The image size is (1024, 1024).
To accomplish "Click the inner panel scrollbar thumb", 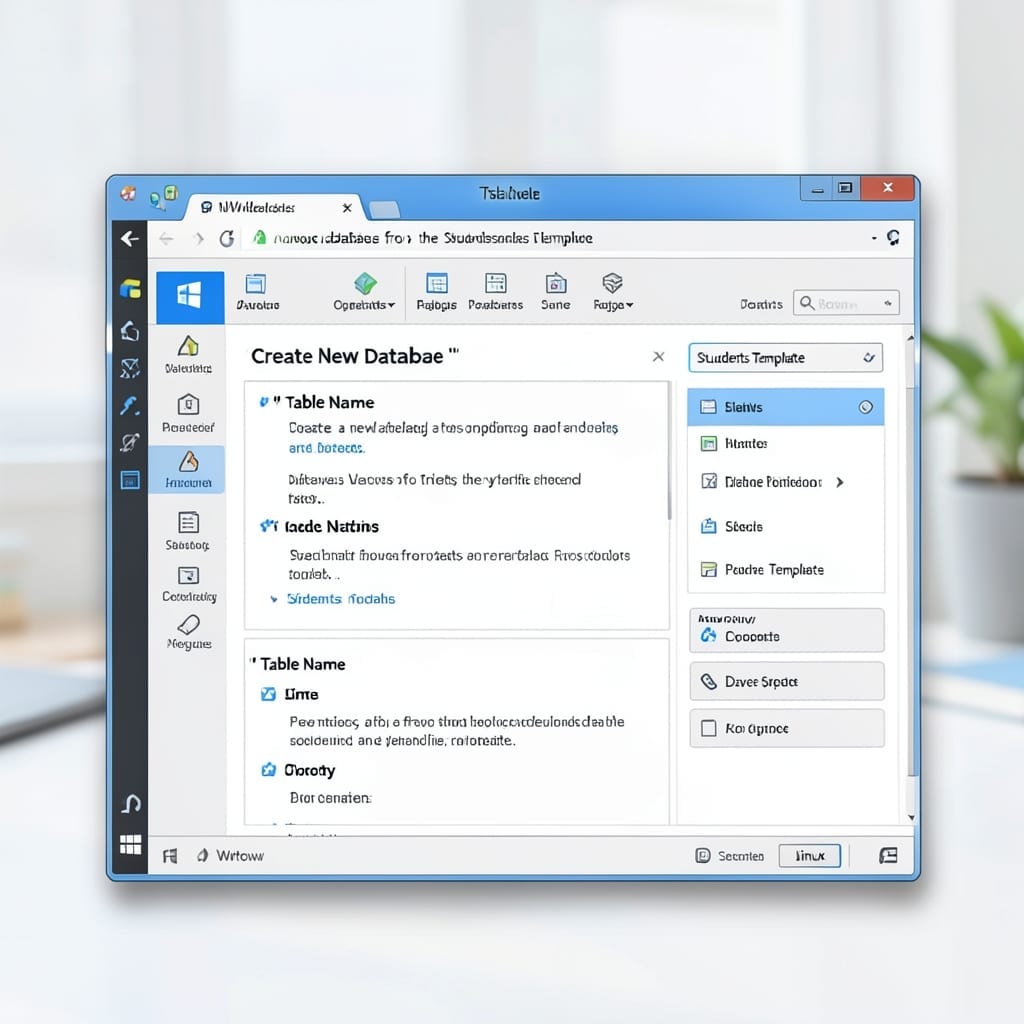I will coord(669,451).
